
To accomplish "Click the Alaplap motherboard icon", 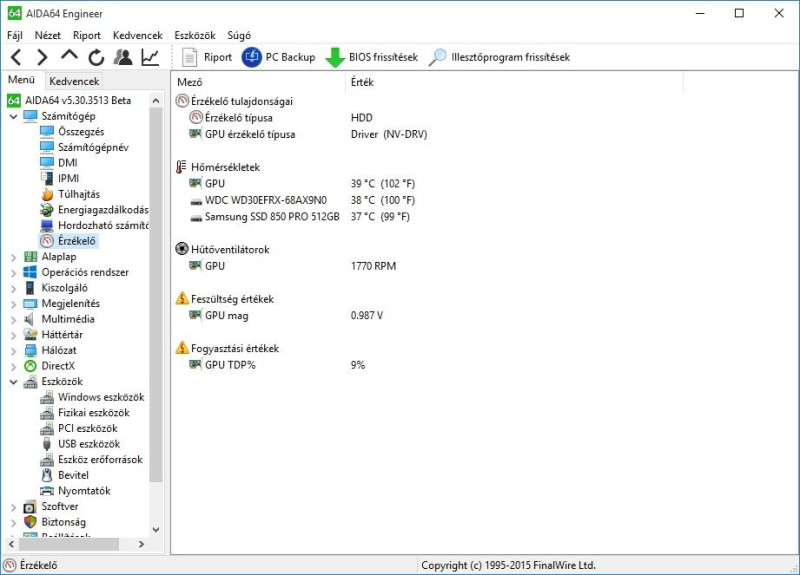I will [x=30, y=257].
